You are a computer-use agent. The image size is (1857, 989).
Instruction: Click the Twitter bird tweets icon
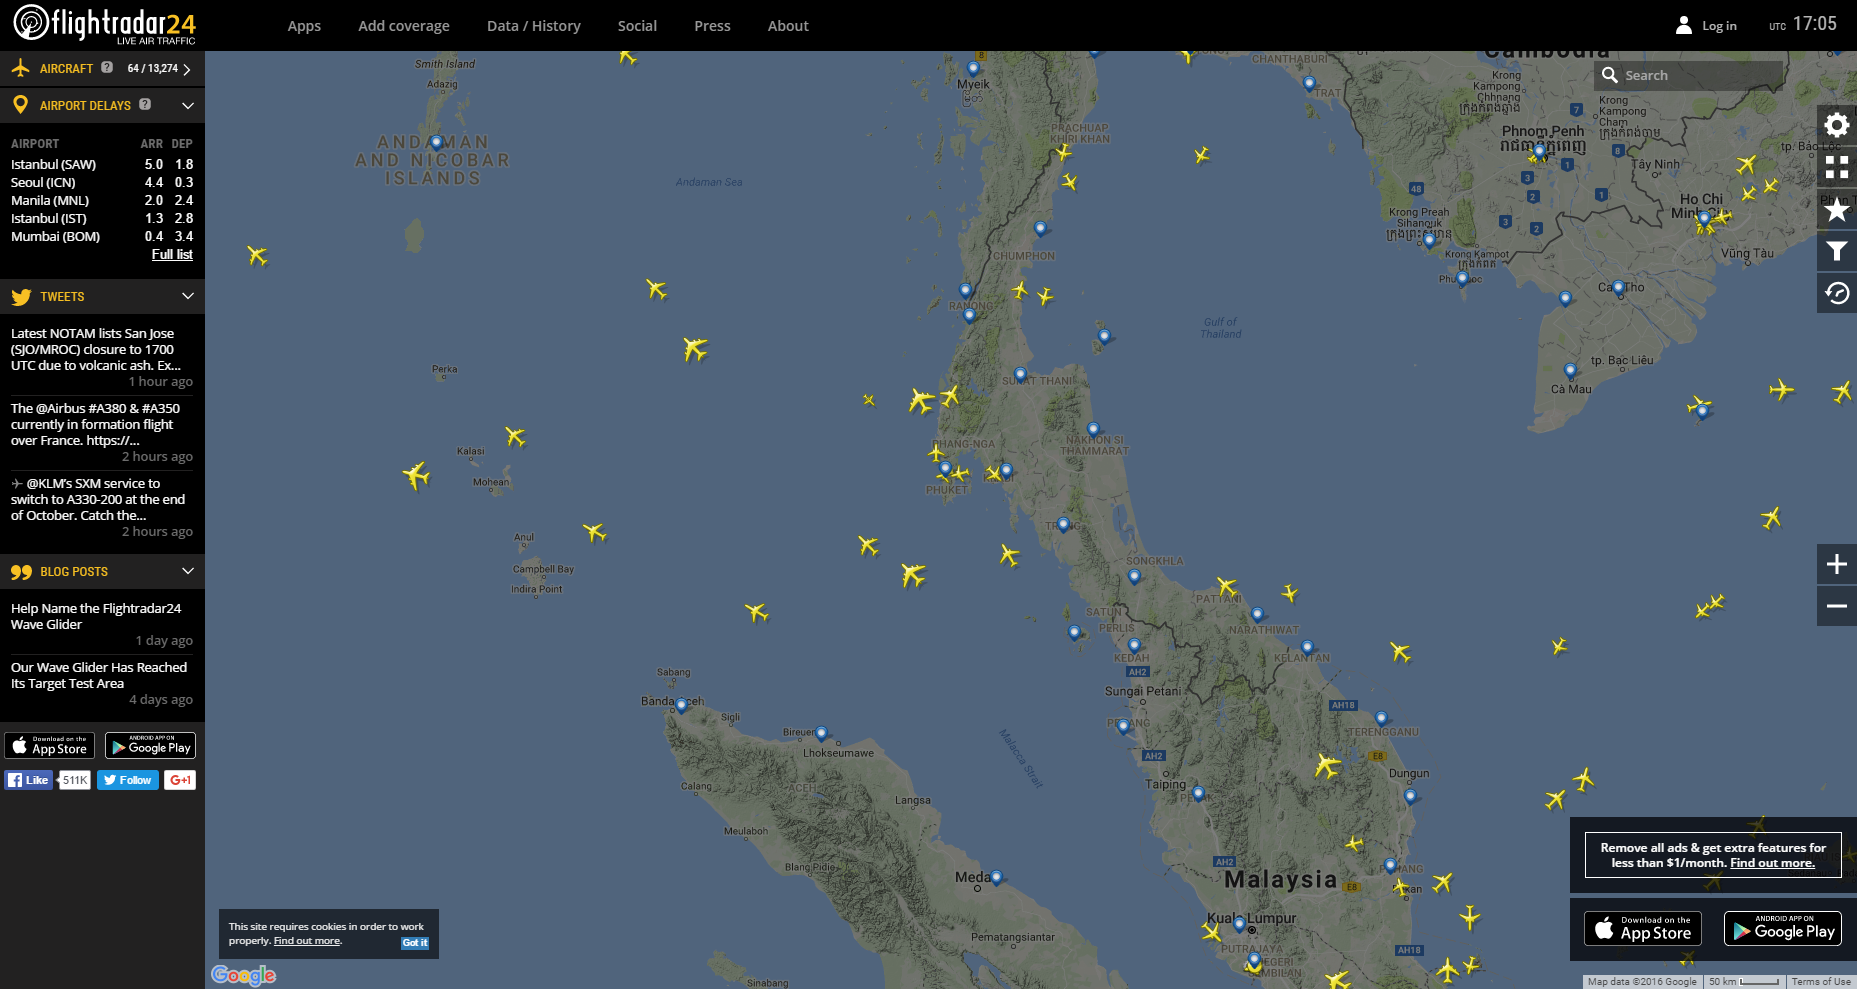pos(21,296)
